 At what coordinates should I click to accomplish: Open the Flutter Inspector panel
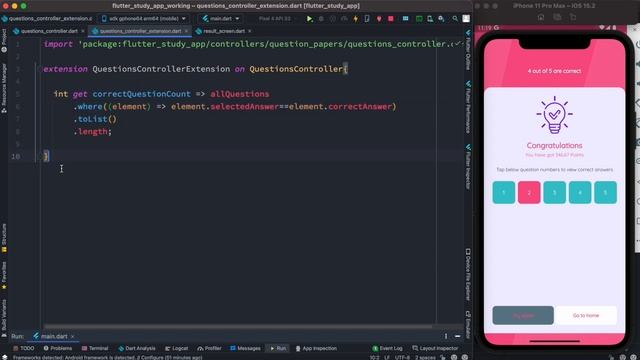click(x=468, y=167)
